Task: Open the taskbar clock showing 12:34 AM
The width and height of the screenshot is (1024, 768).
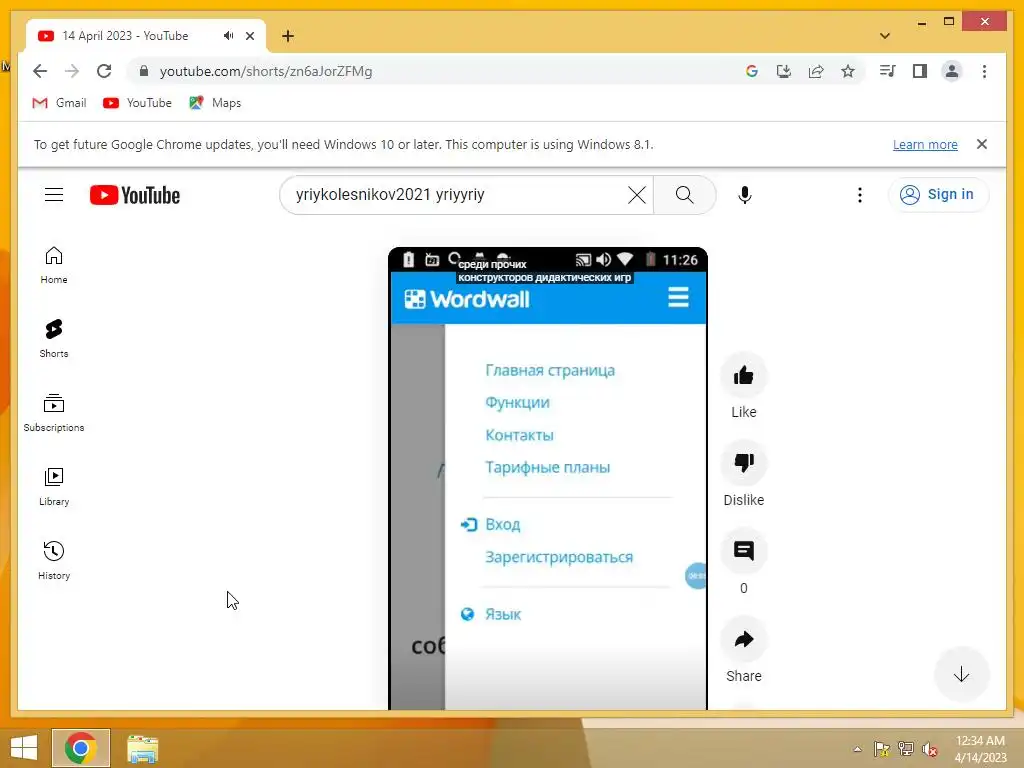Action: pos(980,748)
